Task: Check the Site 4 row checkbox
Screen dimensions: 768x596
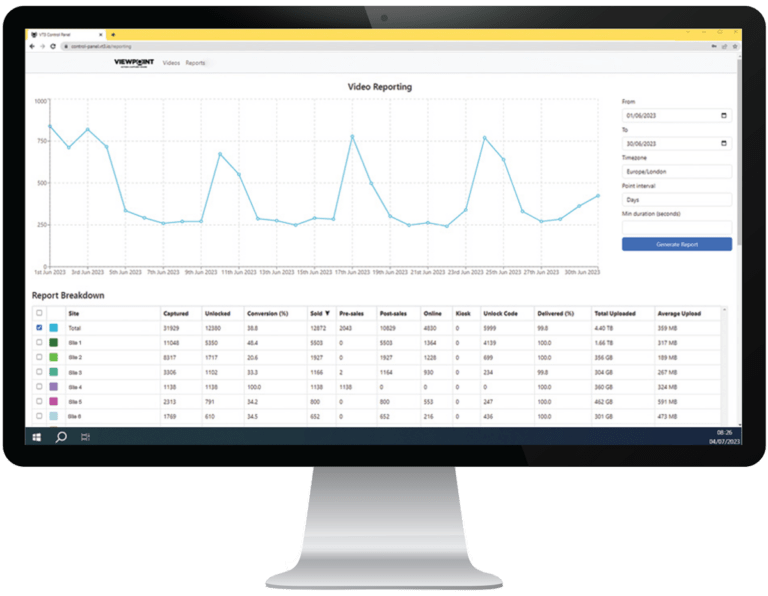Action: click(x=39, y=386)
